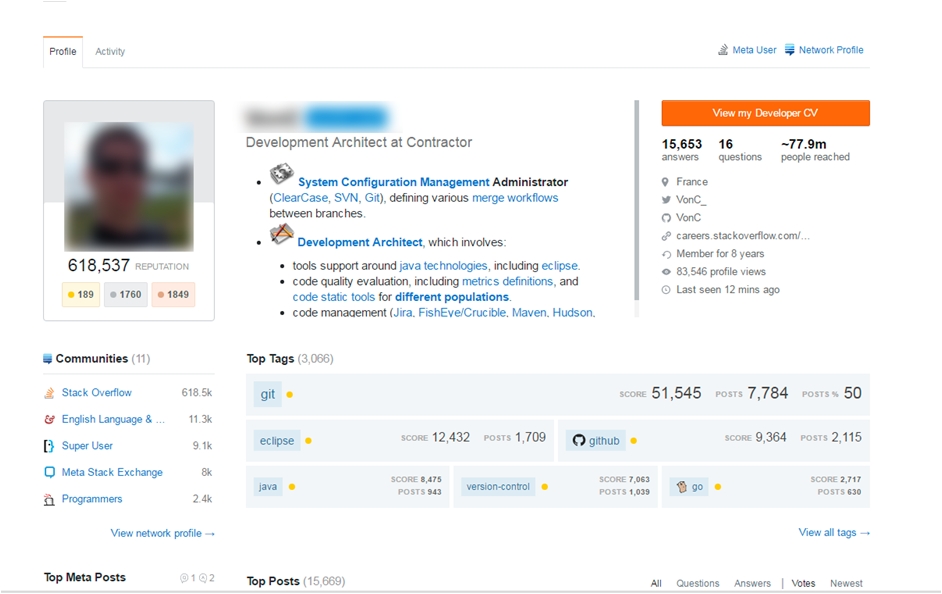The height and width of the screenshot is (594, 942).
Task: Open the View network profile link
Action: (x=162, y=534)
